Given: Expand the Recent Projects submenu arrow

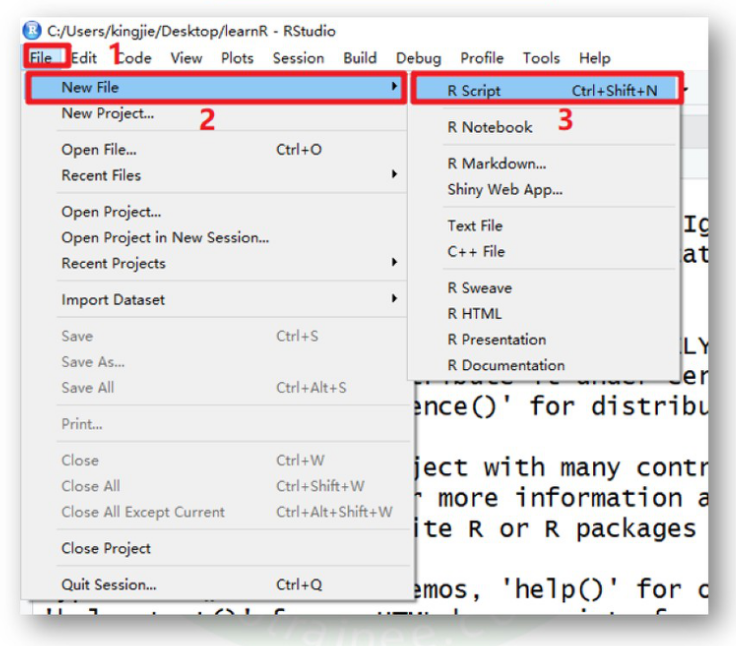Looking at the screenshot, I should [394, 262].
